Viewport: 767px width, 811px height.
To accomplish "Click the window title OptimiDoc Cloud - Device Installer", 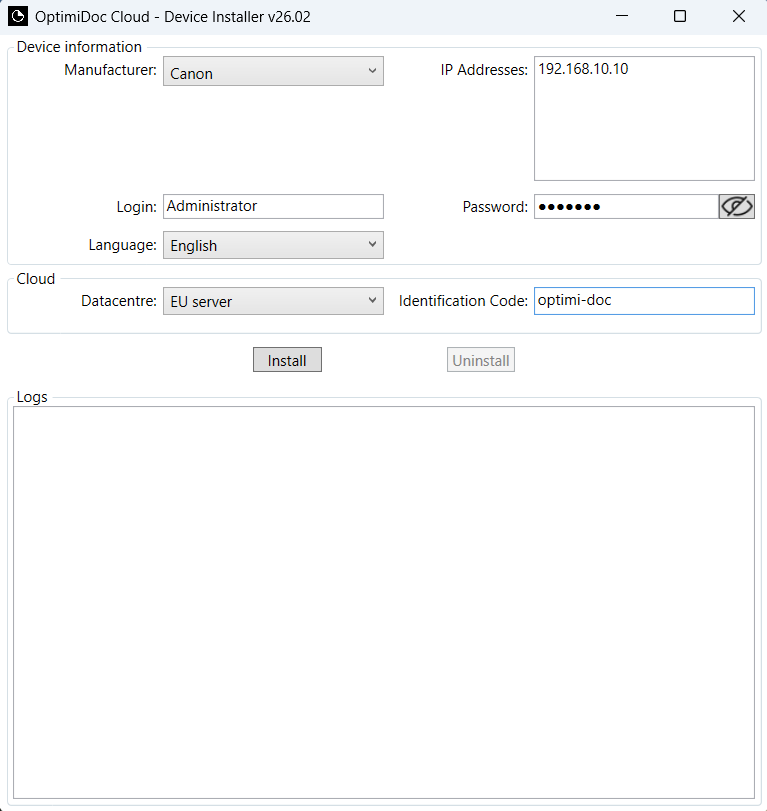I will pos(173,17).
